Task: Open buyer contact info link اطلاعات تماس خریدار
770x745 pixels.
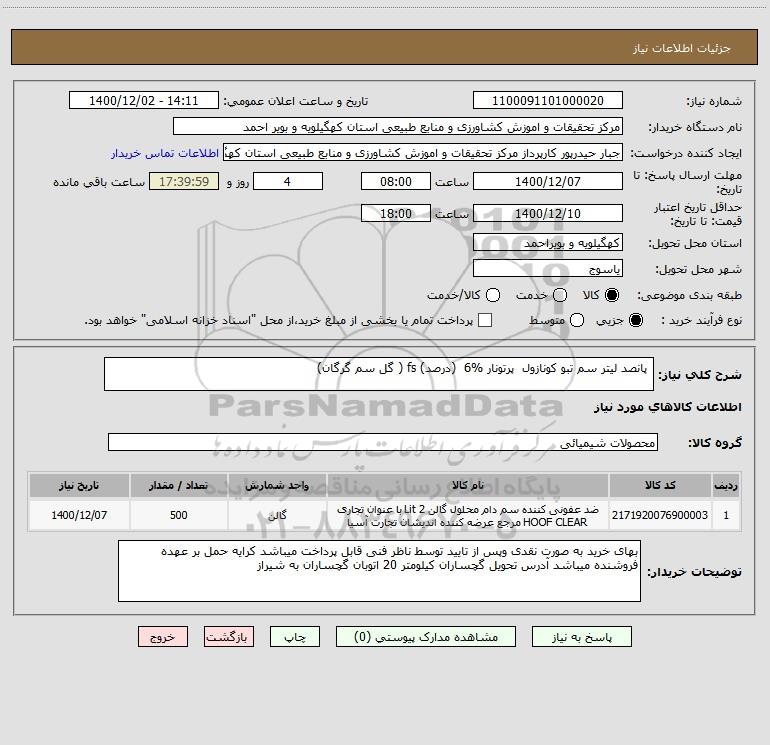Action: pyautogui.click(x=165, y=153)
